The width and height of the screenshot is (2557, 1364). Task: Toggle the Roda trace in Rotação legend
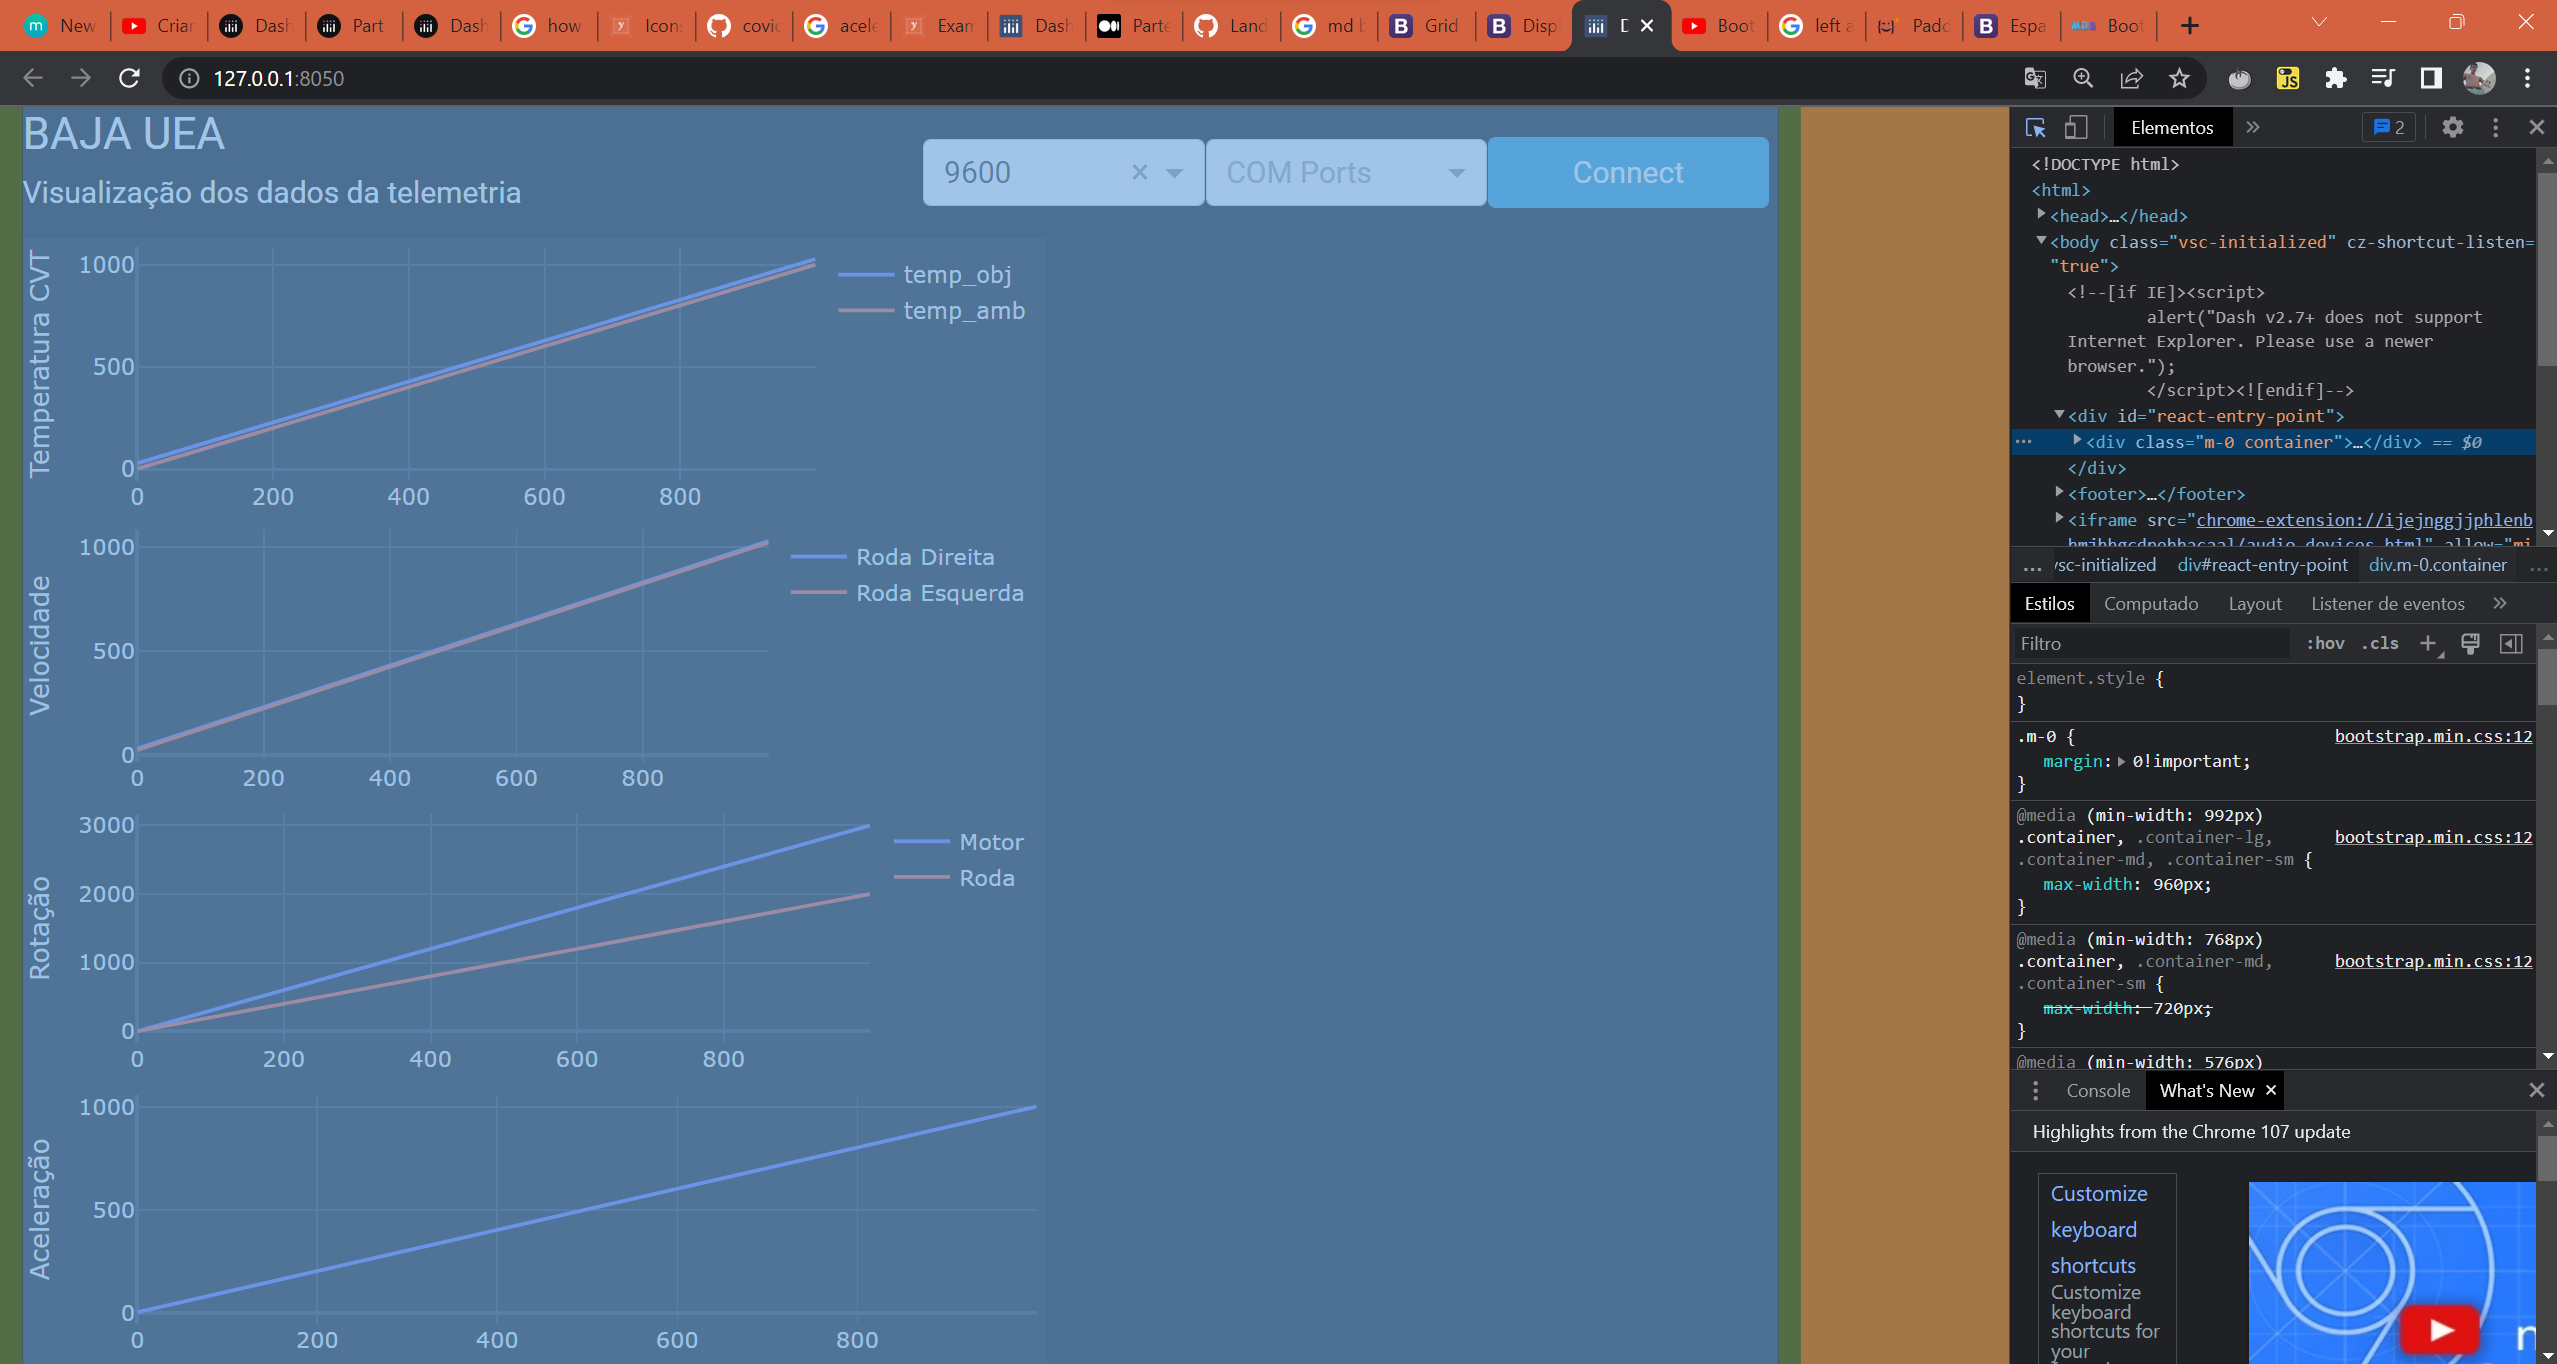955,877
